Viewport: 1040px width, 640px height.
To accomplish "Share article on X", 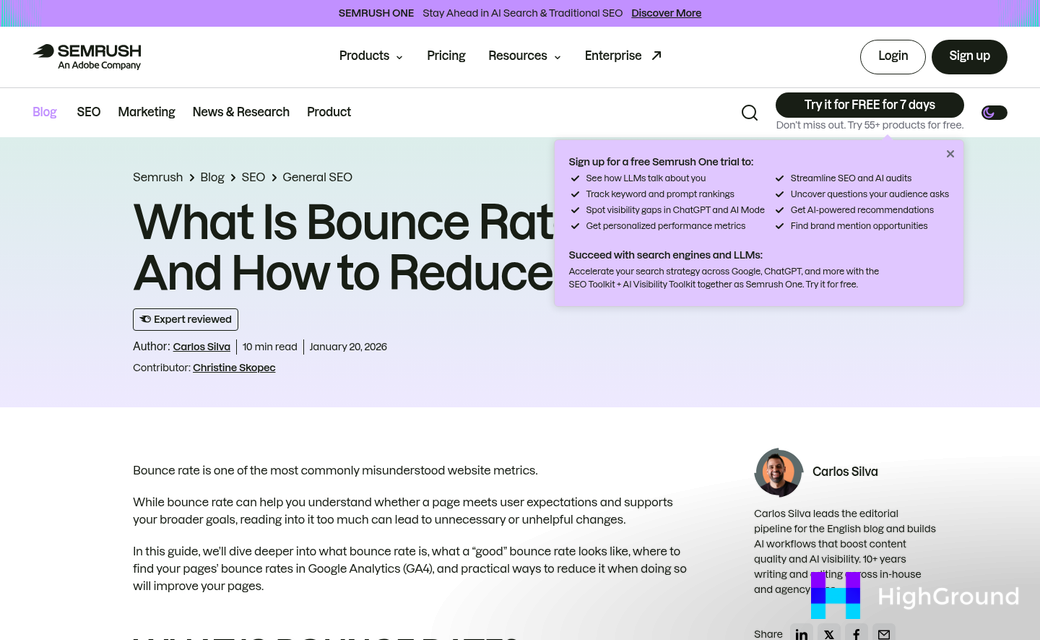I will pos(829,634).
